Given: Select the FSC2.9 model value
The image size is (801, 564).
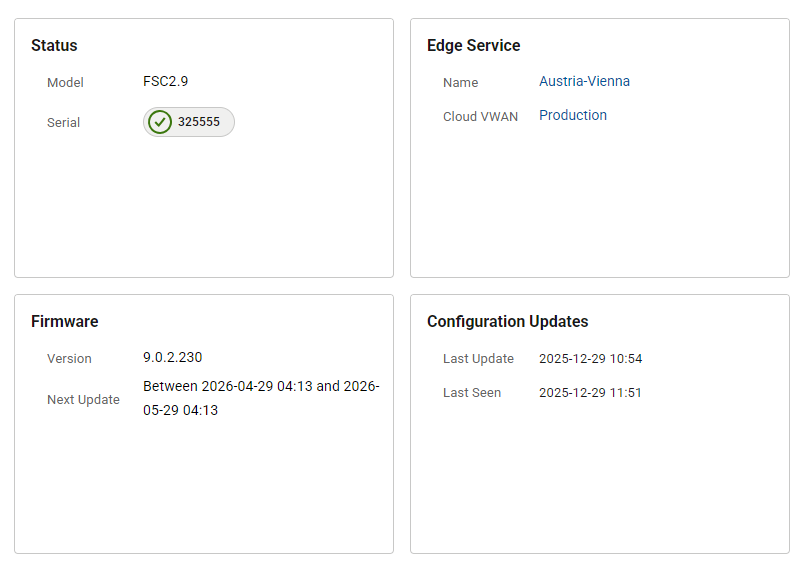Looking at the screenshot, I should tap(165, 81).
